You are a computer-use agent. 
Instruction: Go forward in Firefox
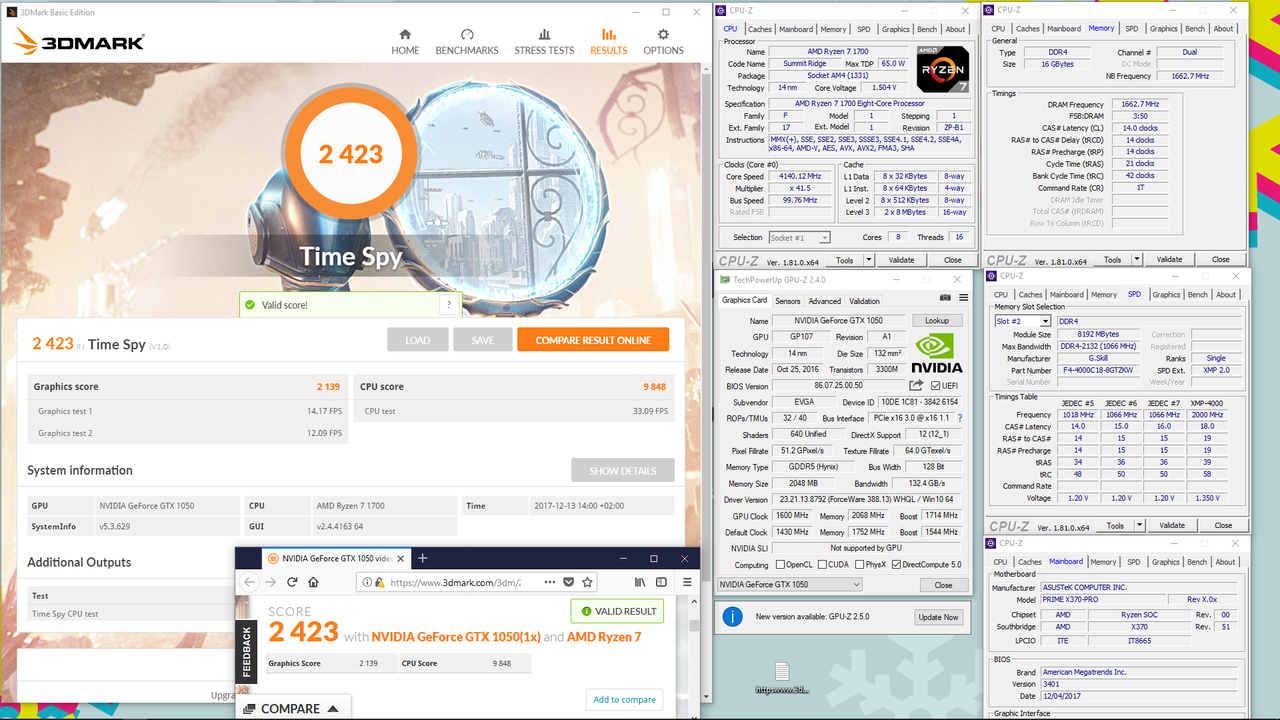271,582
